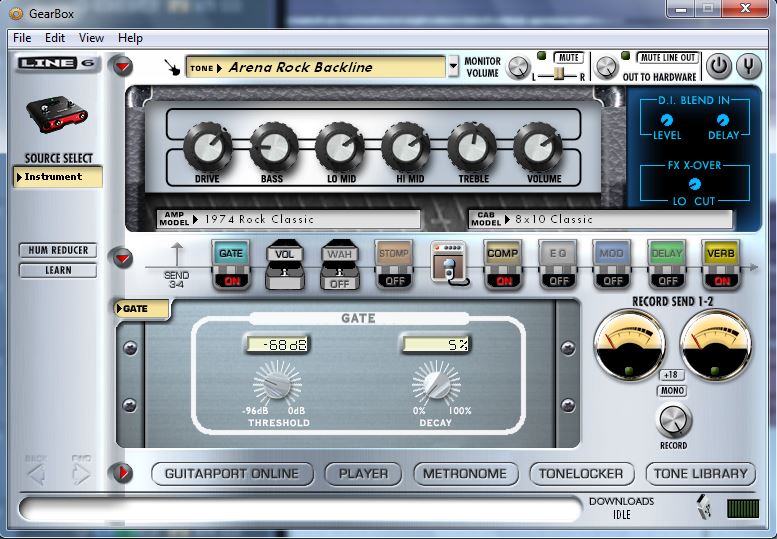Click the gate Threshold knob
The height and width of the screenshot is (539, 777).
tap(277, 383)
